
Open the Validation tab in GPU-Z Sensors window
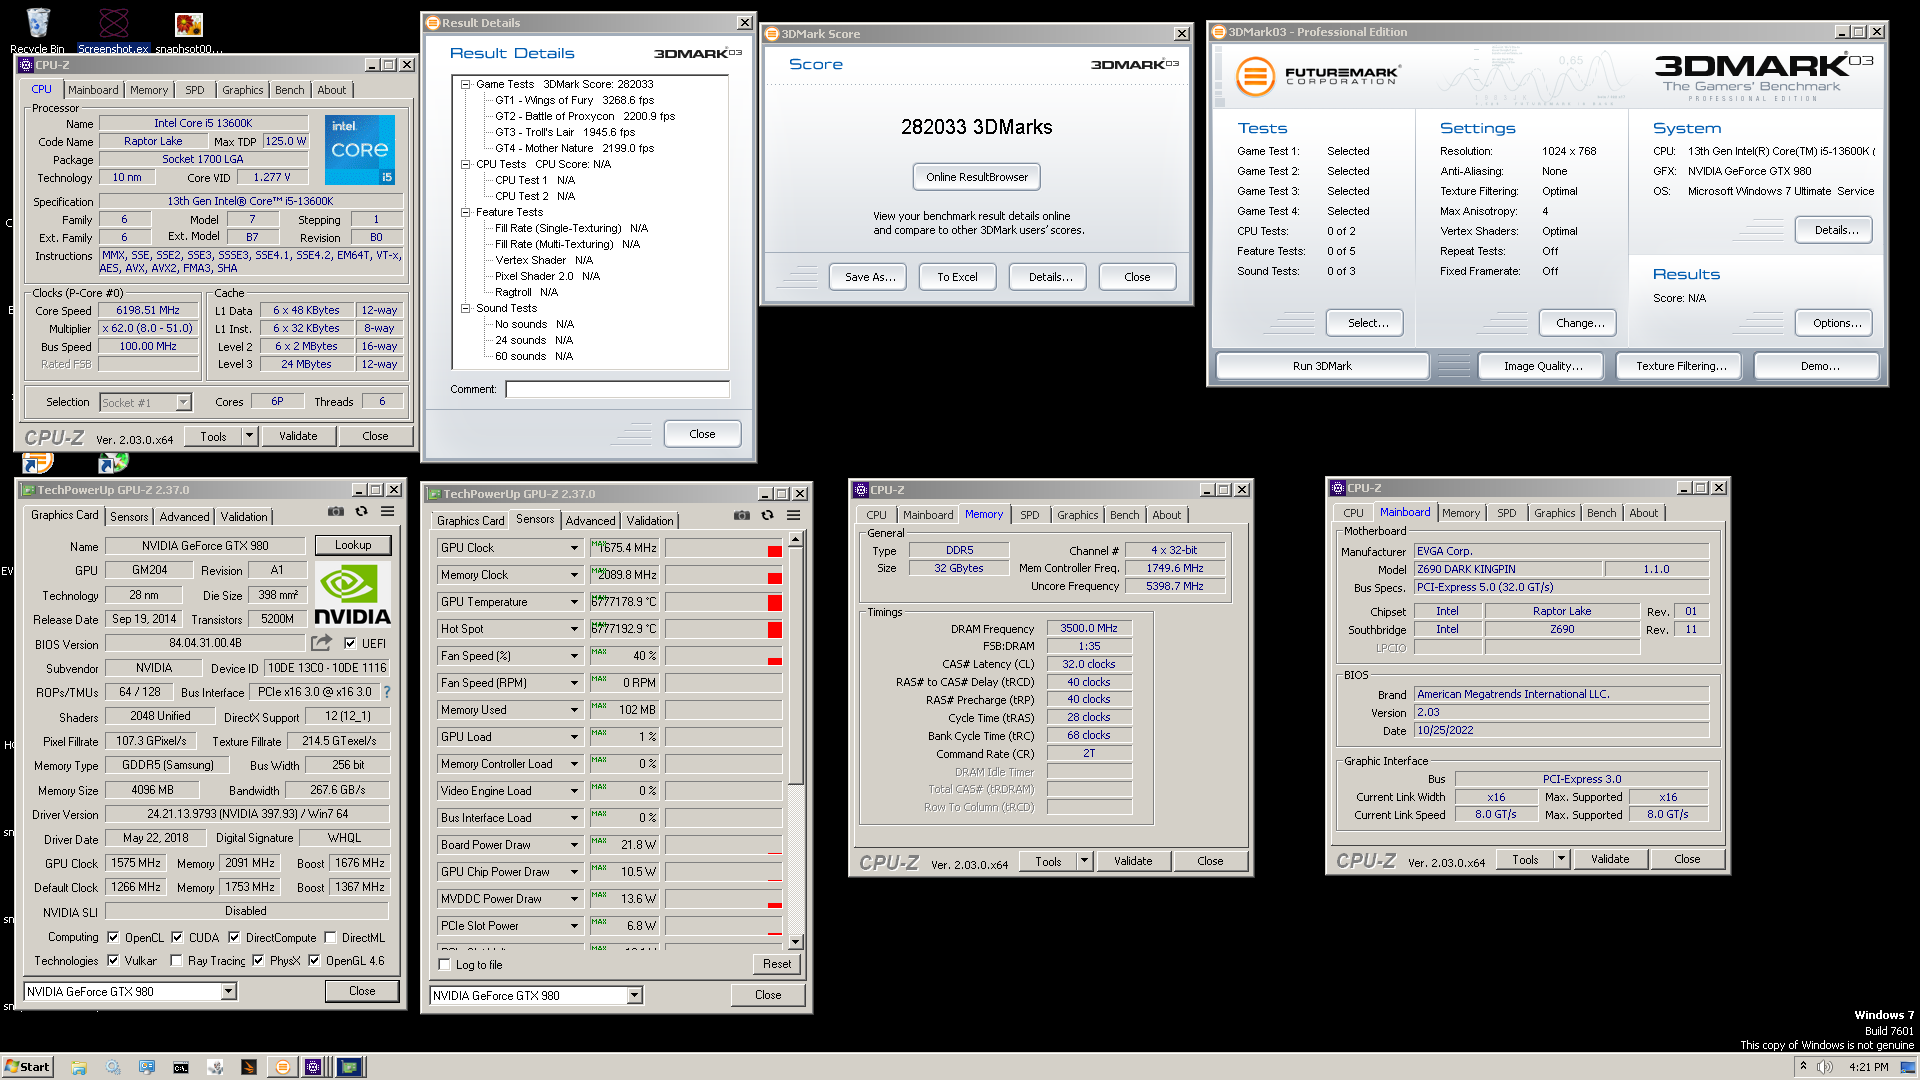tap(650, 521)
